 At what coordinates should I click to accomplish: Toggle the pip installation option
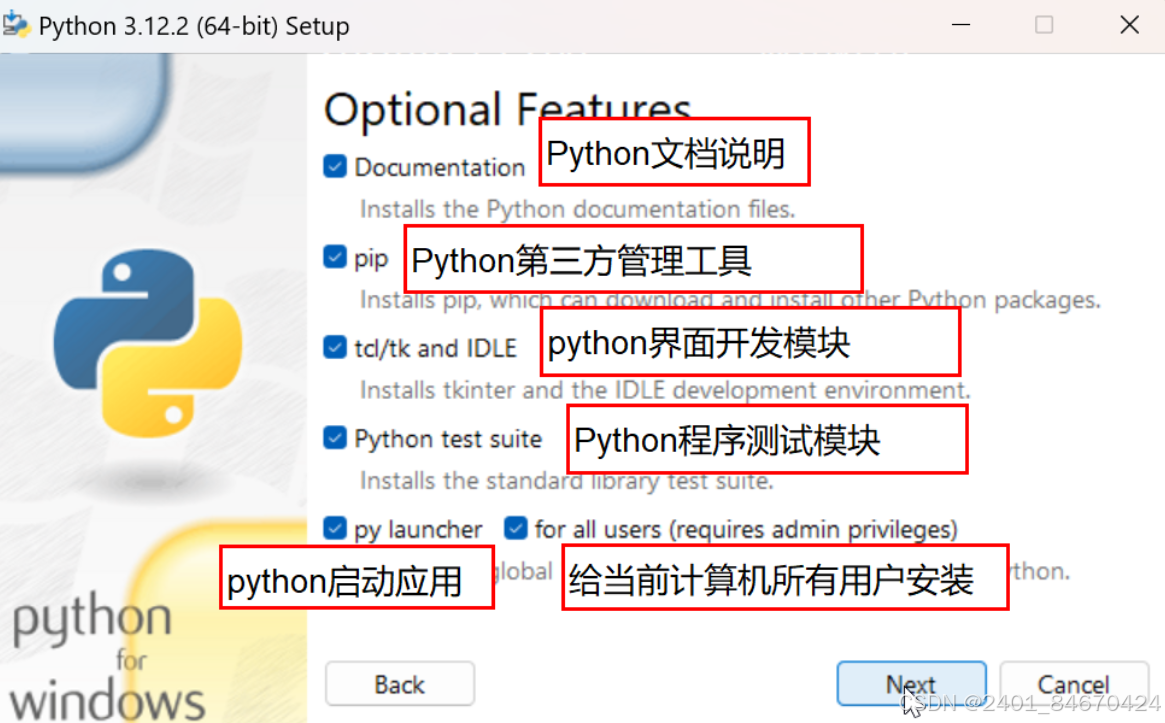point(335,257)
